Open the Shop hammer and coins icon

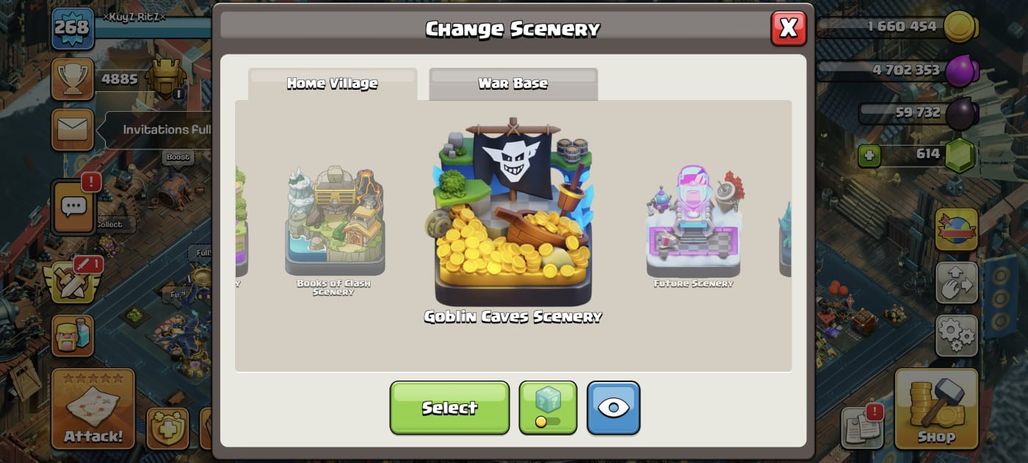936,409
